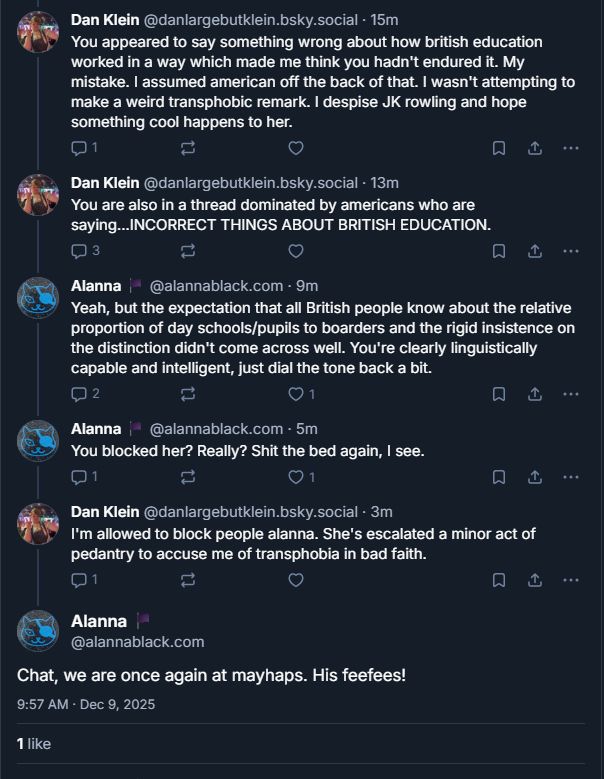Open more options on Dan Klein's 15m post
The image size is (604, 779).
[571, 148]
